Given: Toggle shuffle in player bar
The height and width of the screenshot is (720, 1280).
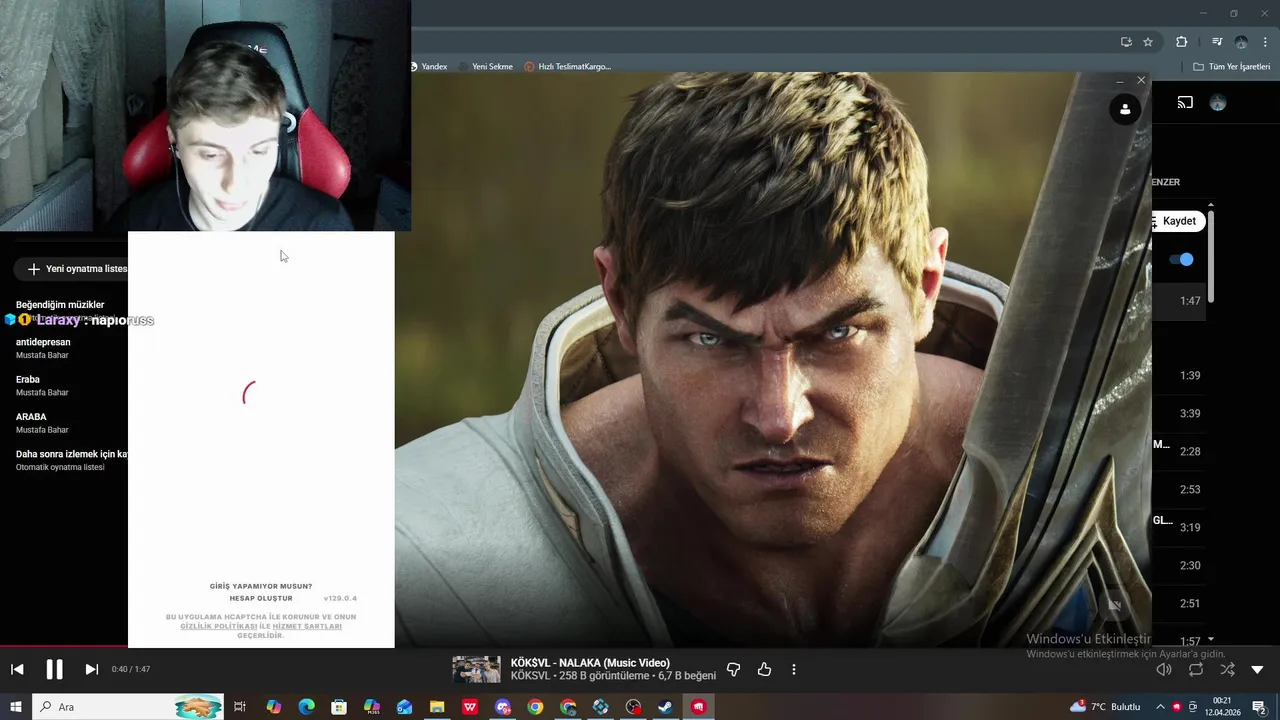Looking at the screenshot, I should pos(1227,669).
